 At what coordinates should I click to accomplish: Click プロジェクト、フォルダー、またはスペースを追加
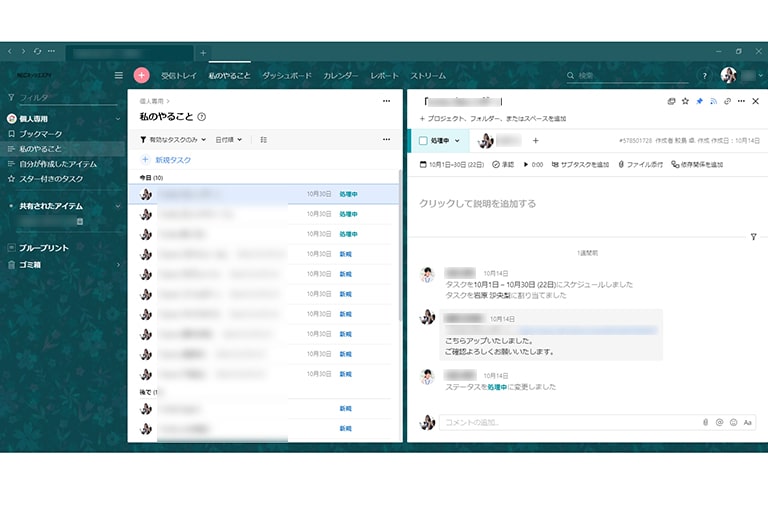pos(493,119)
